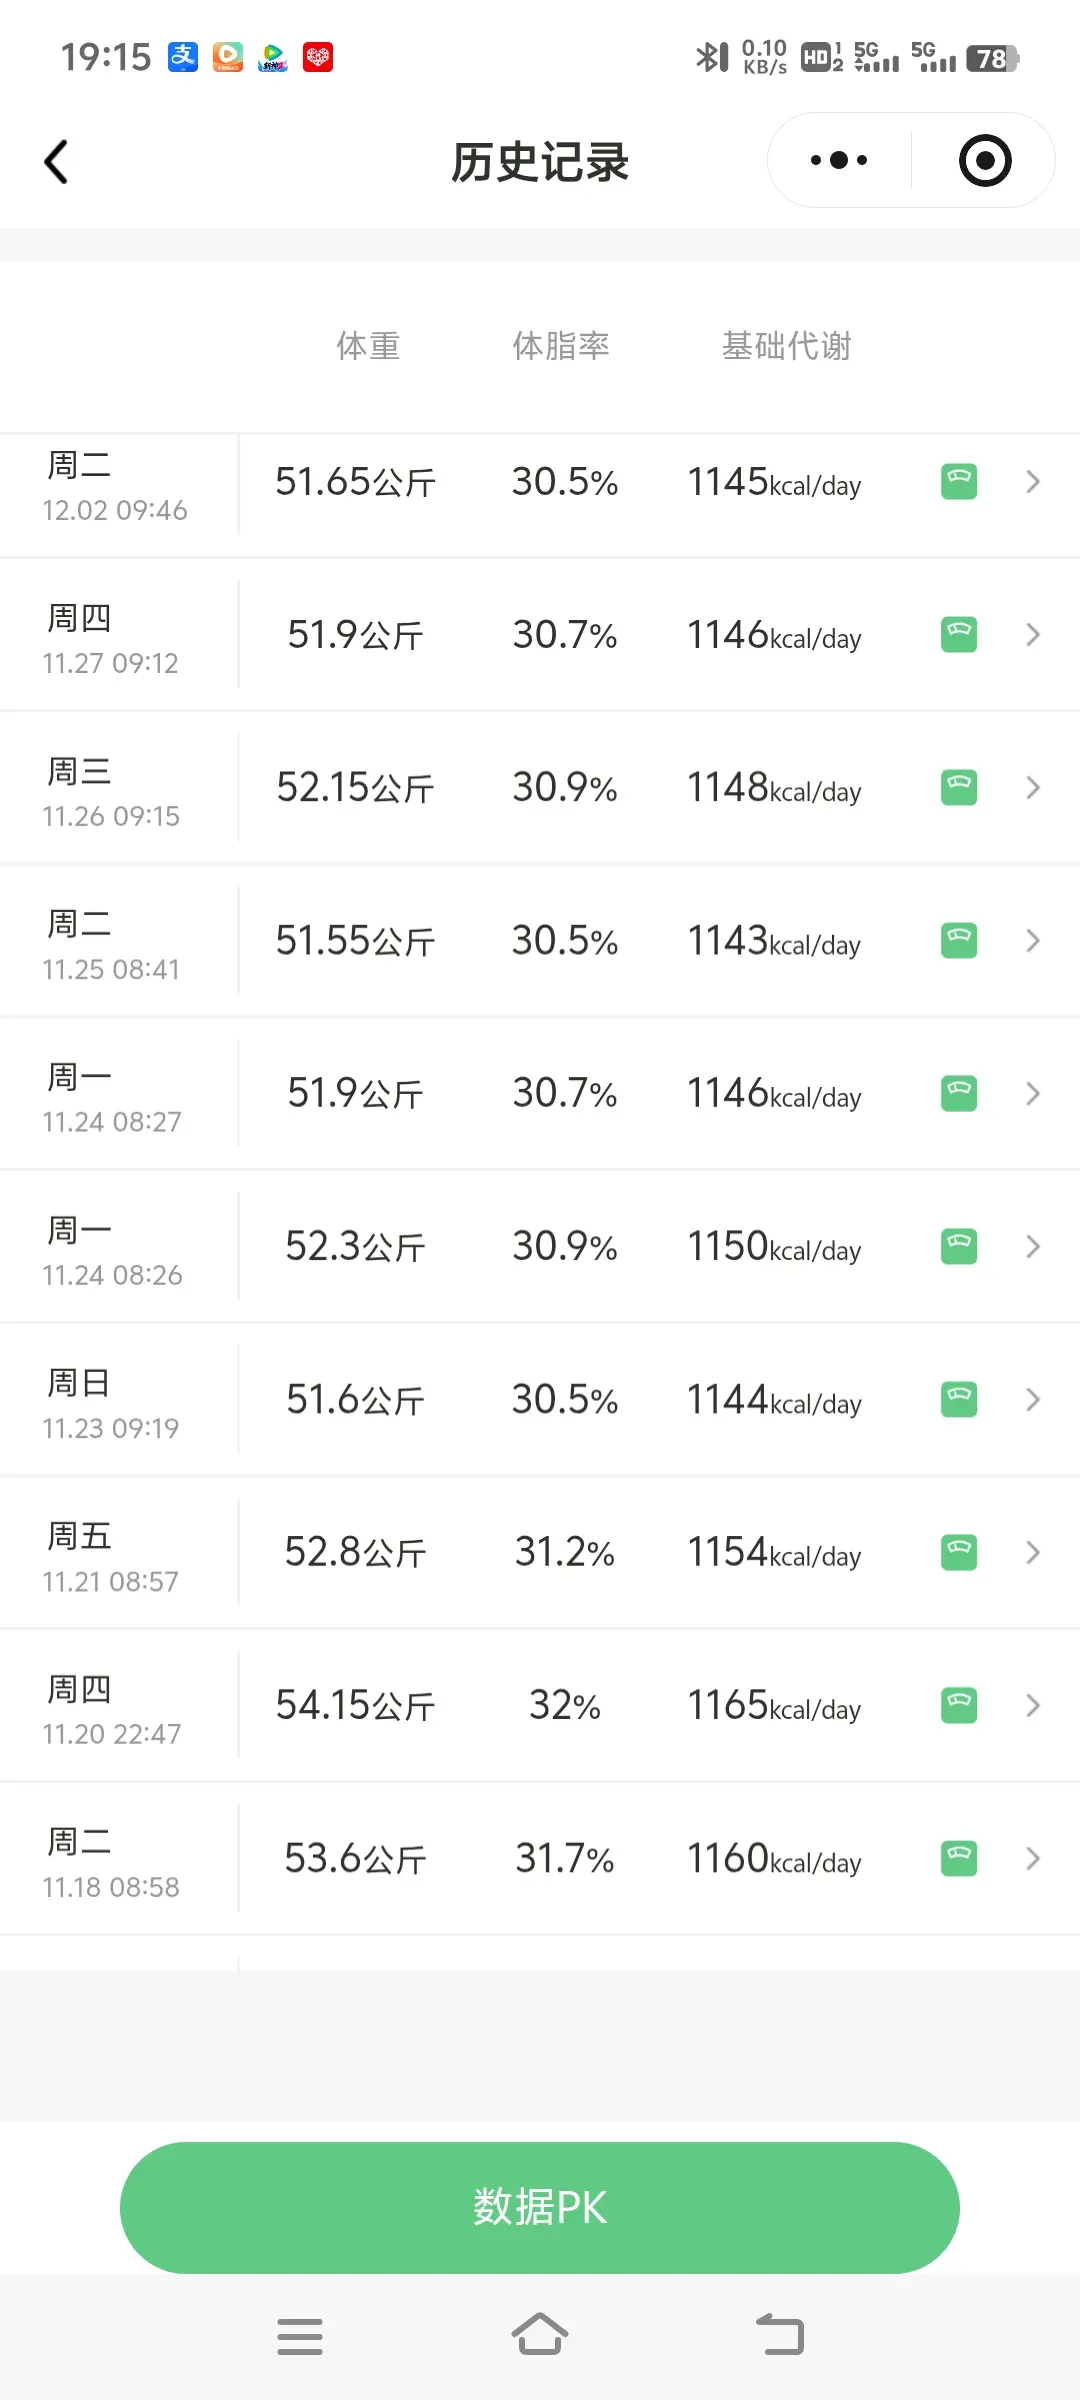
Task: Select the 体重 column header
Action: coord(368,346)
